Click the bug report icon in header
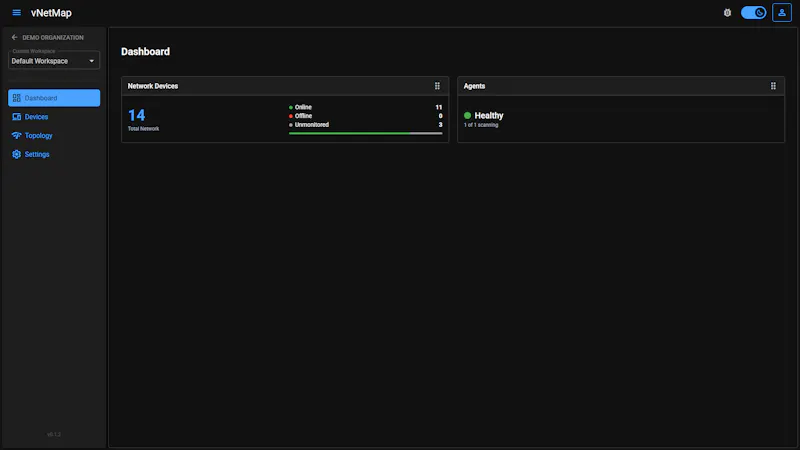Viewport: 800px width, 450px height. [x=727, y=13]
